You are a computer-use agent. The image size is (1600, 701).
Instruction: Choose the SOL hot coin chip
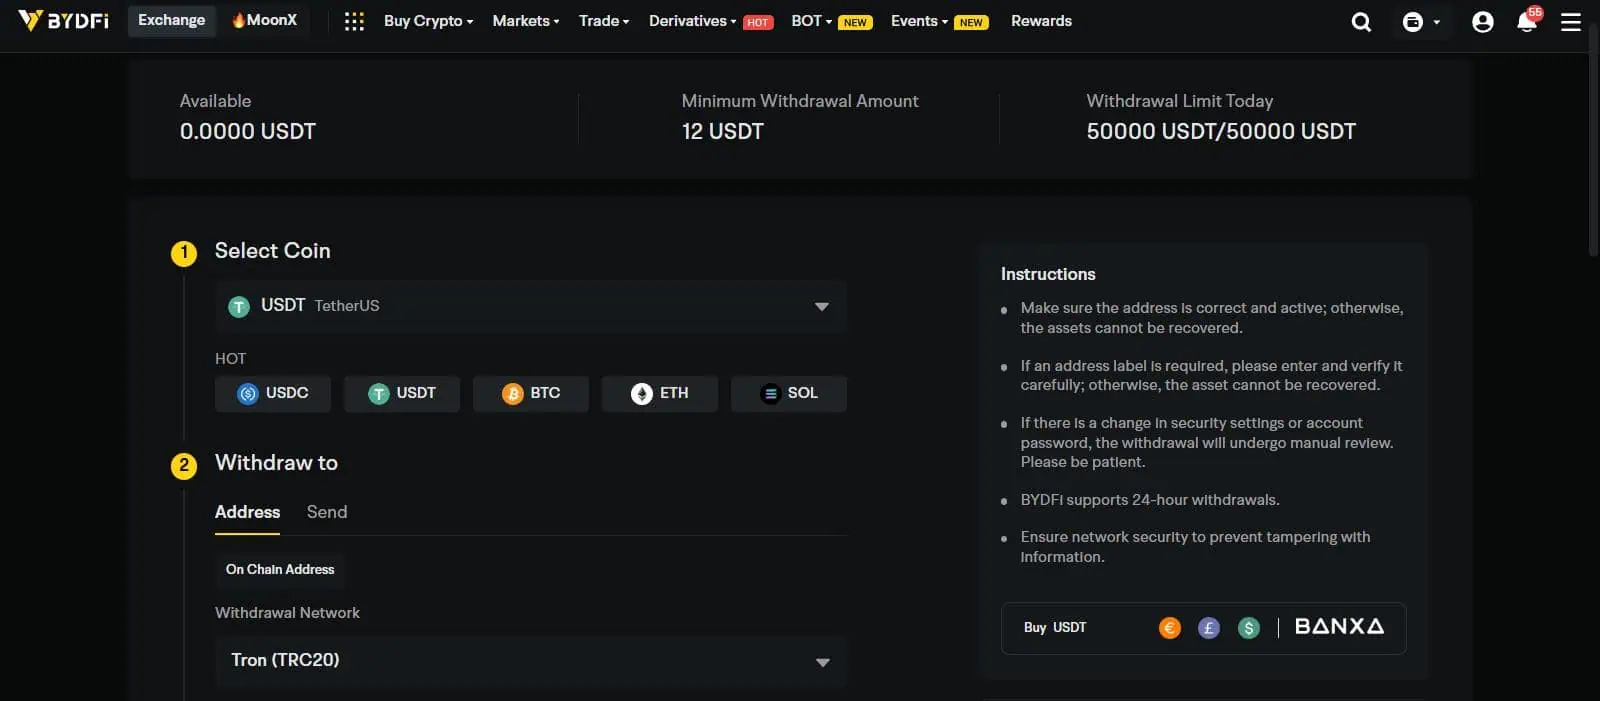coord(789,393)
